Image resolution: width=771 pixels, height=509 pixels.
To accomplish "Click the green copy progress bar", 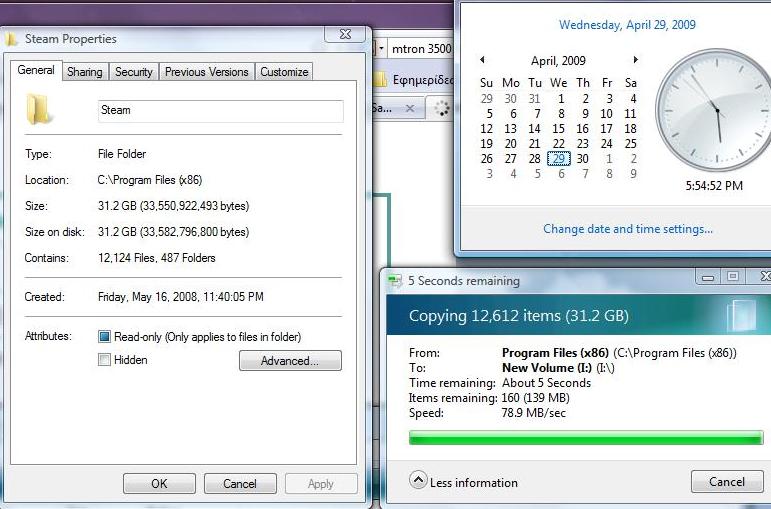I will [586, 438].
